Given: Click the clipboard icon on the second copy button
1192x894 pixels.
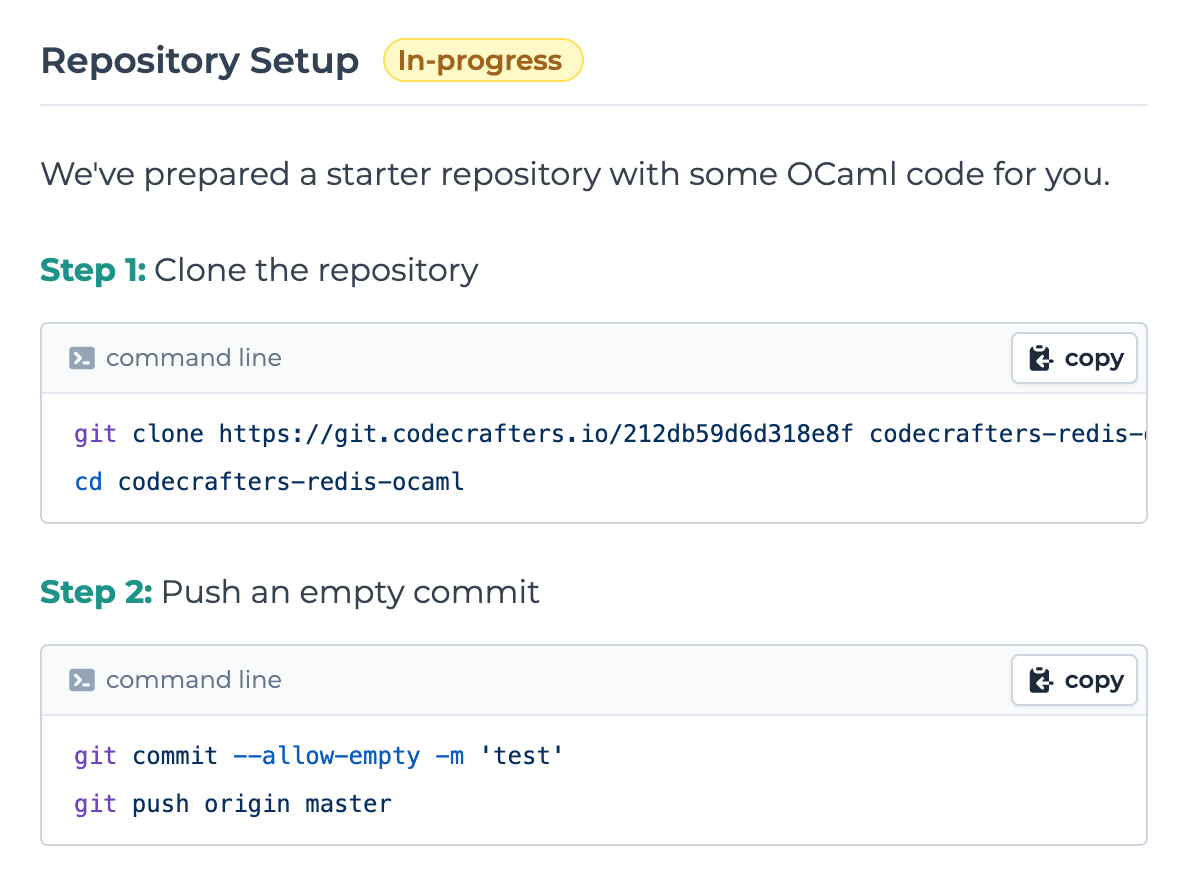Looking at the screenshot, I should coord(1040,679).
